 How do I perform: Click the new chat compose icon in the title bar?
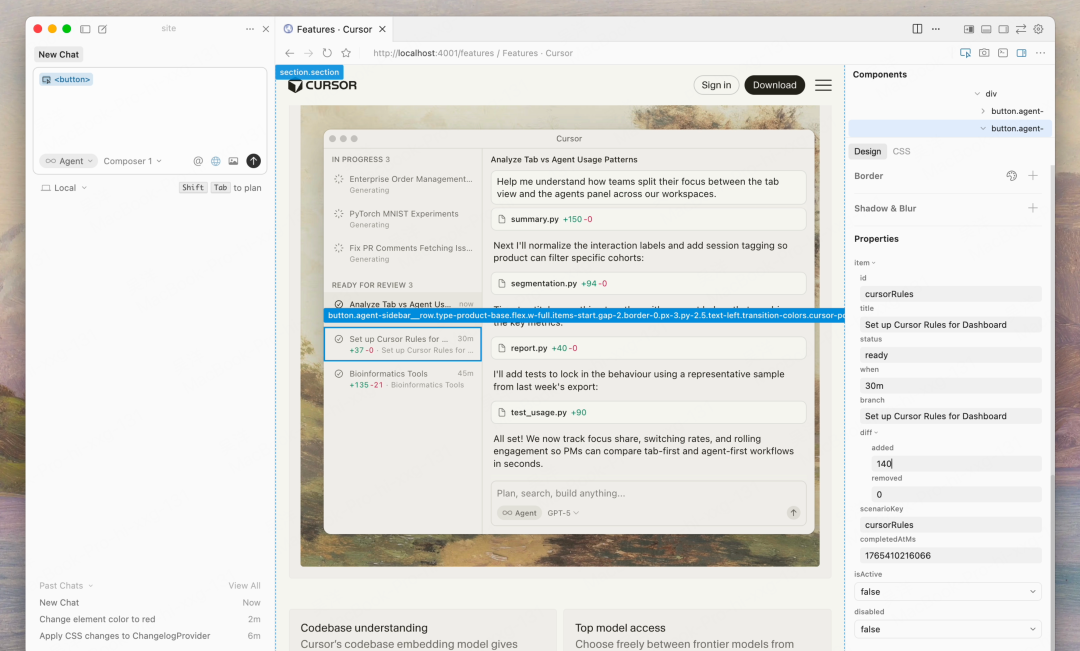pyautogui.click(x=103, y=29)
